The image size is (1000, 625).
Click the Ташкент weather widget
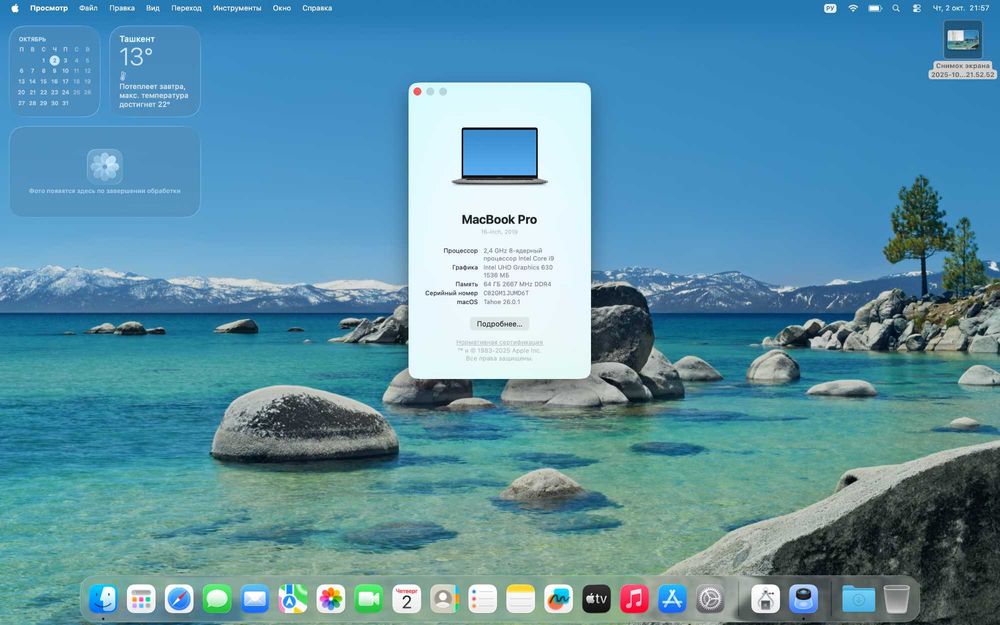[x=155, y=71]
